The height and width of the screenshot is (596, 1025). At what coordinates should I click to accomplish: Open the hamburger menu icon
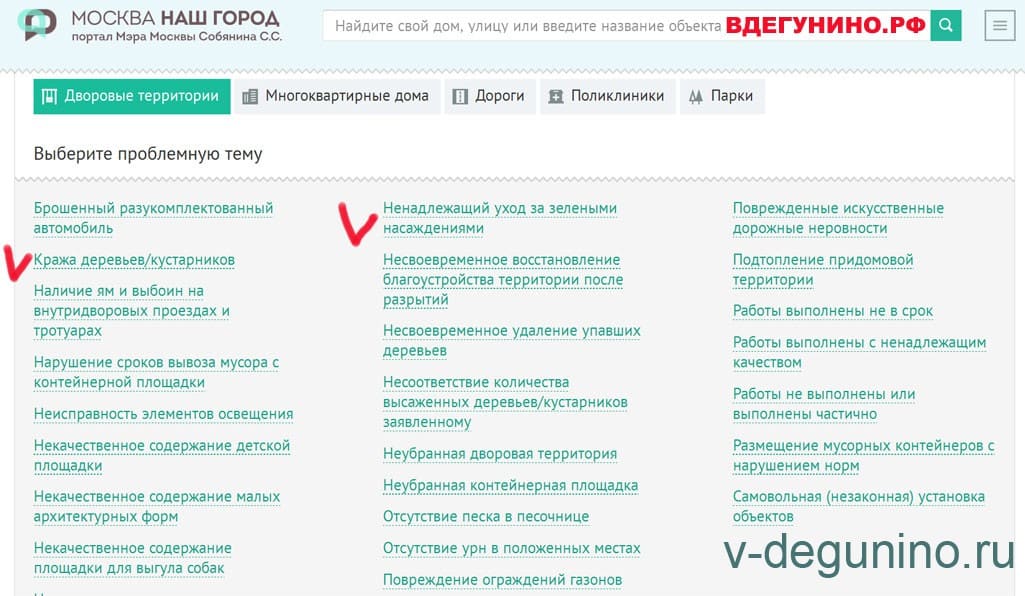pos(998,27)
